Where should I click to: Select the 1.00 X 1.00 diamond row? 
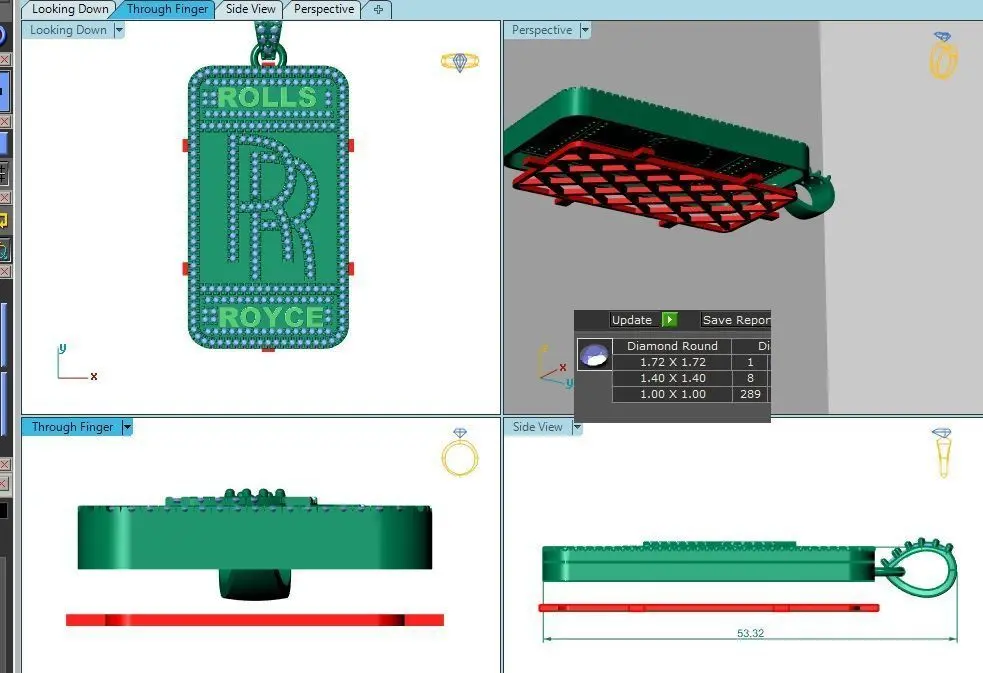[x=673, y=395]
